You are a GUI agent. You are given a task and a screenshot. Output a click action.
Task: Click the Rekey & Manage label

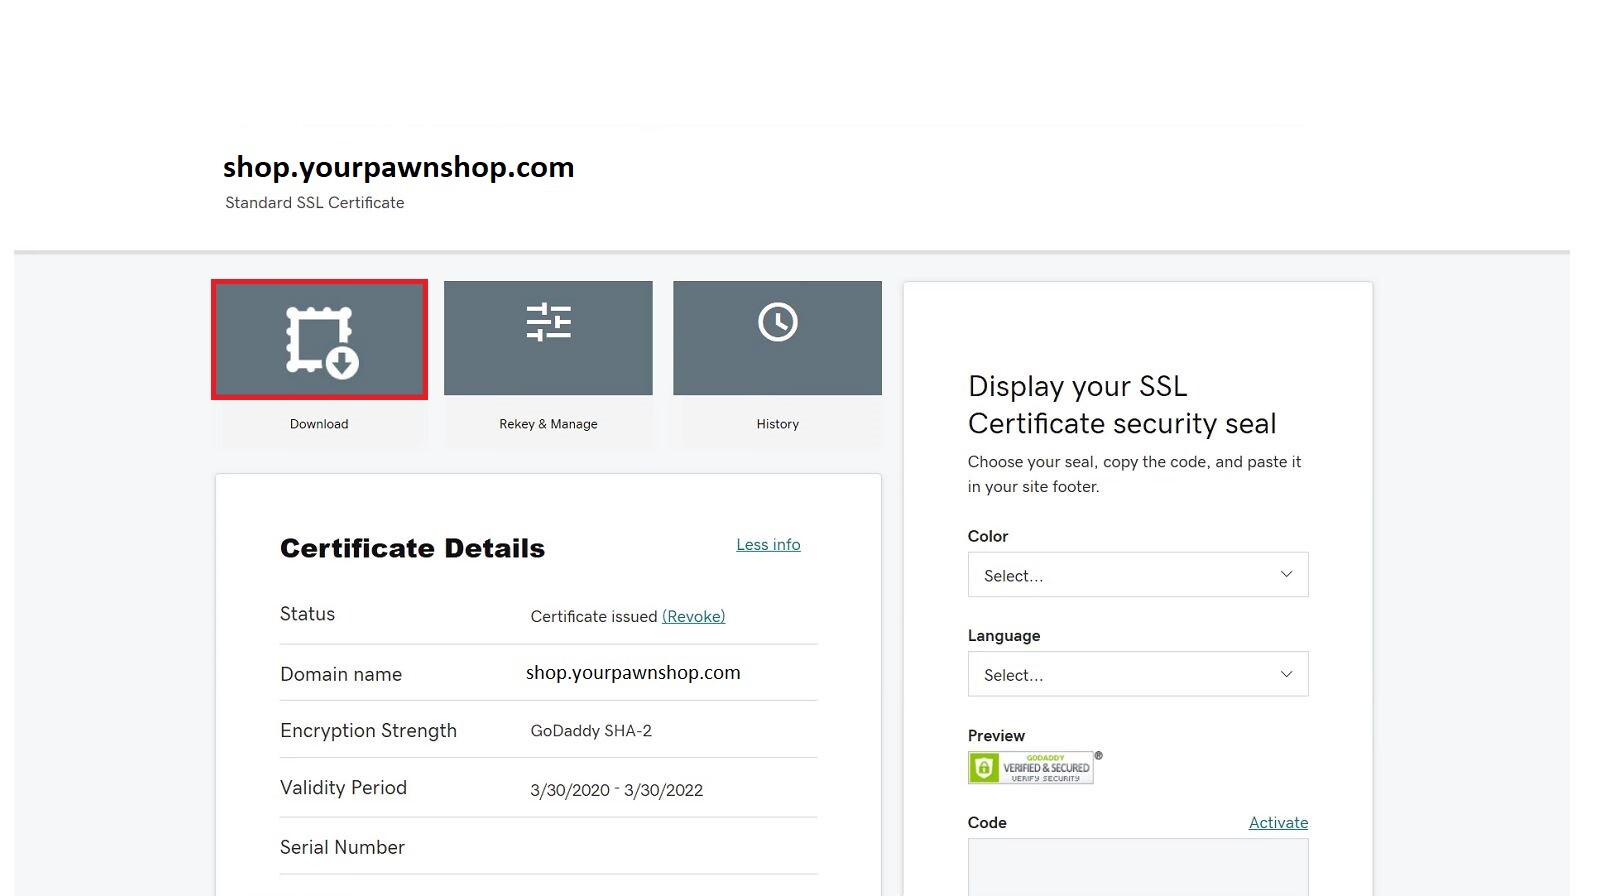coord(548,424)
